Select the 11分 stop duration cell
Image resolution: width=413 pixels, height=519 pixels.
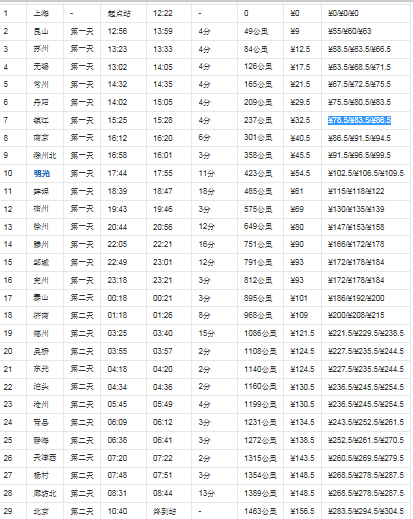pos(207,173)
